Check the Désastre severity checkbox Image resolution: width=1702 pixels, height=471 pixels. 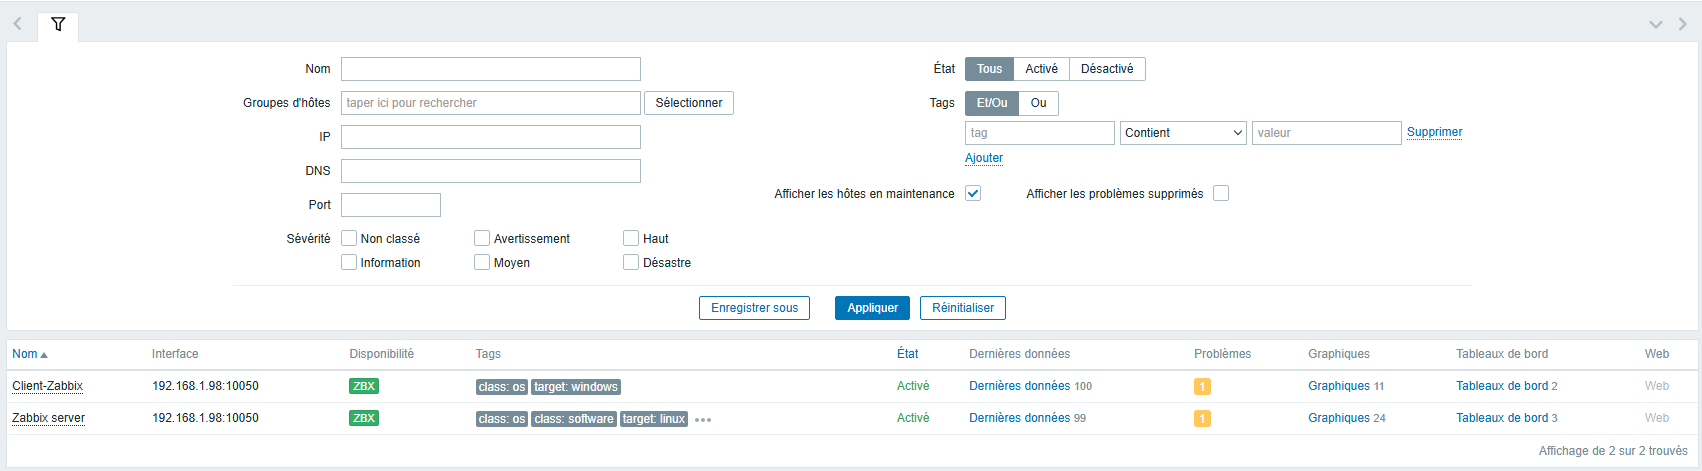(x=631, y=262)
